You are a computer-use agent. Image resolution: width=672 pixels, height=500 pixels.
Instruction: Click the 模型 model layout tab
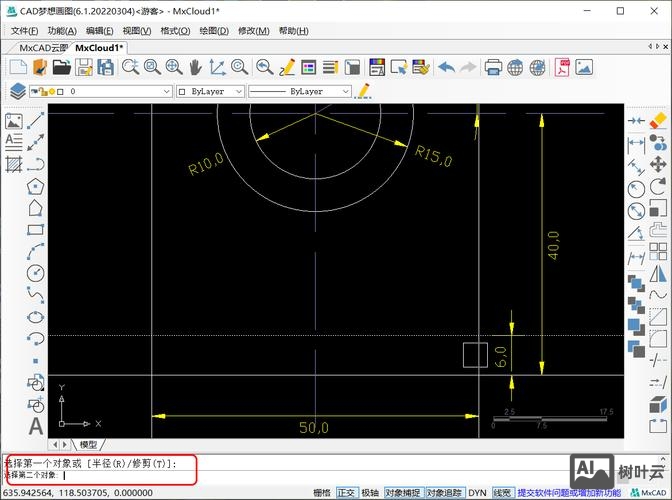[88, 444]
